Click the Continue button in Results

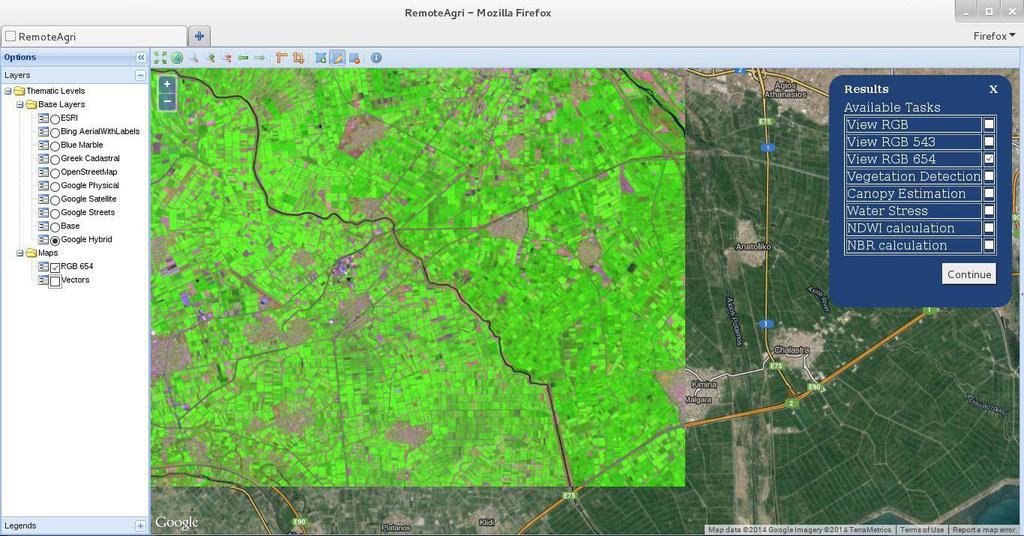[969, 274]
